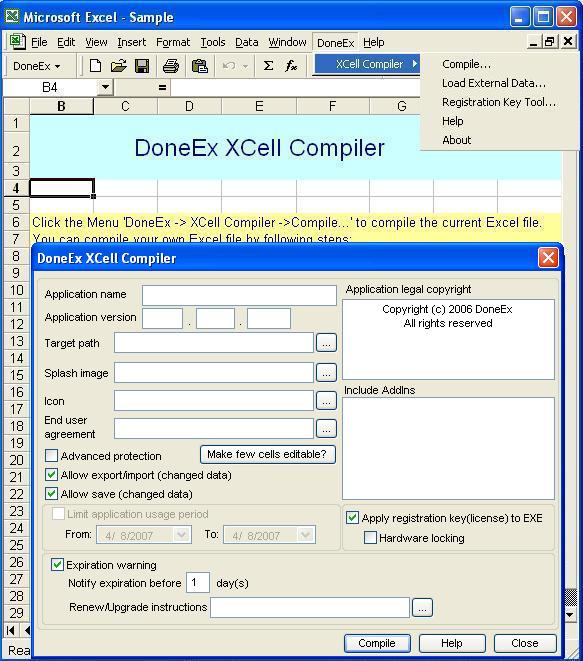Open the Tools menu

pyautogui.click(x=213, y=42)
